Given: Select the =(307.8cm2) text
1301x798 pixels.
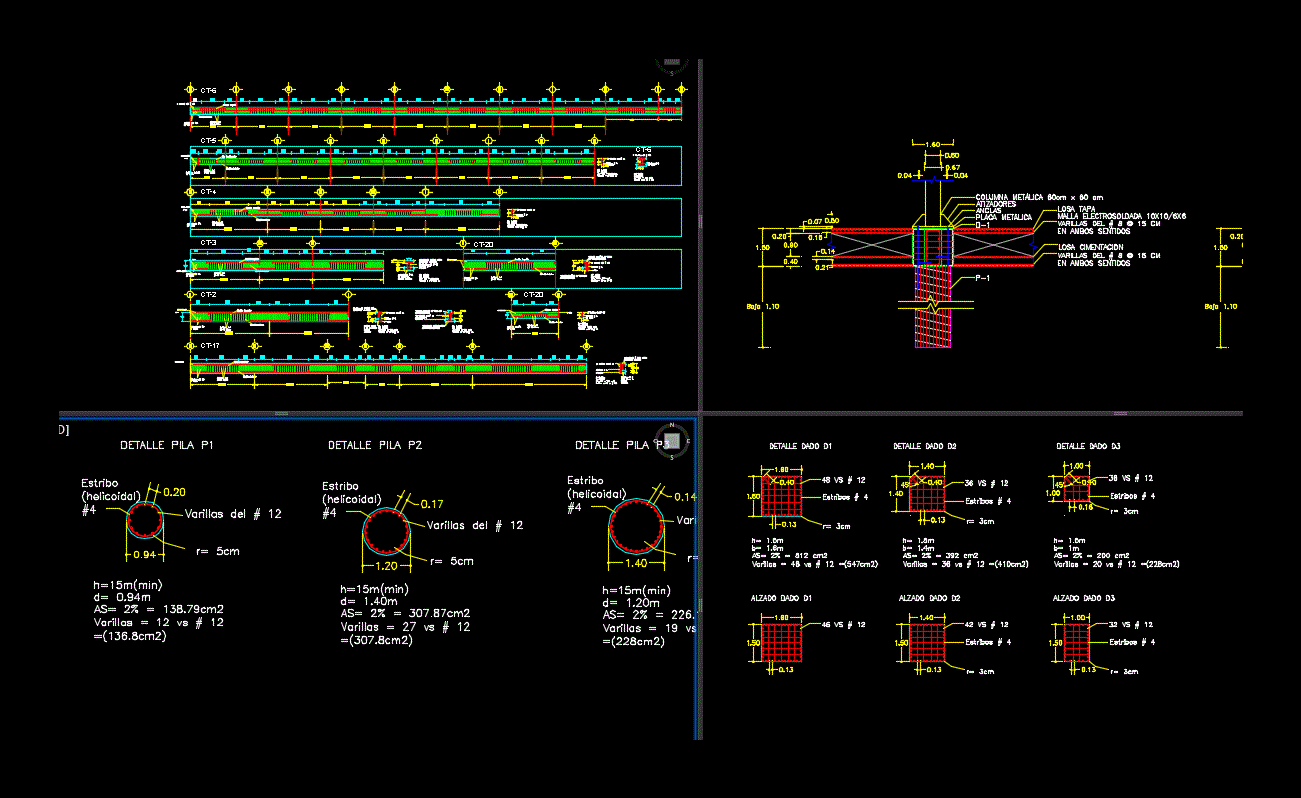Looking at the screenshot, I should click(x=377, y=640).
